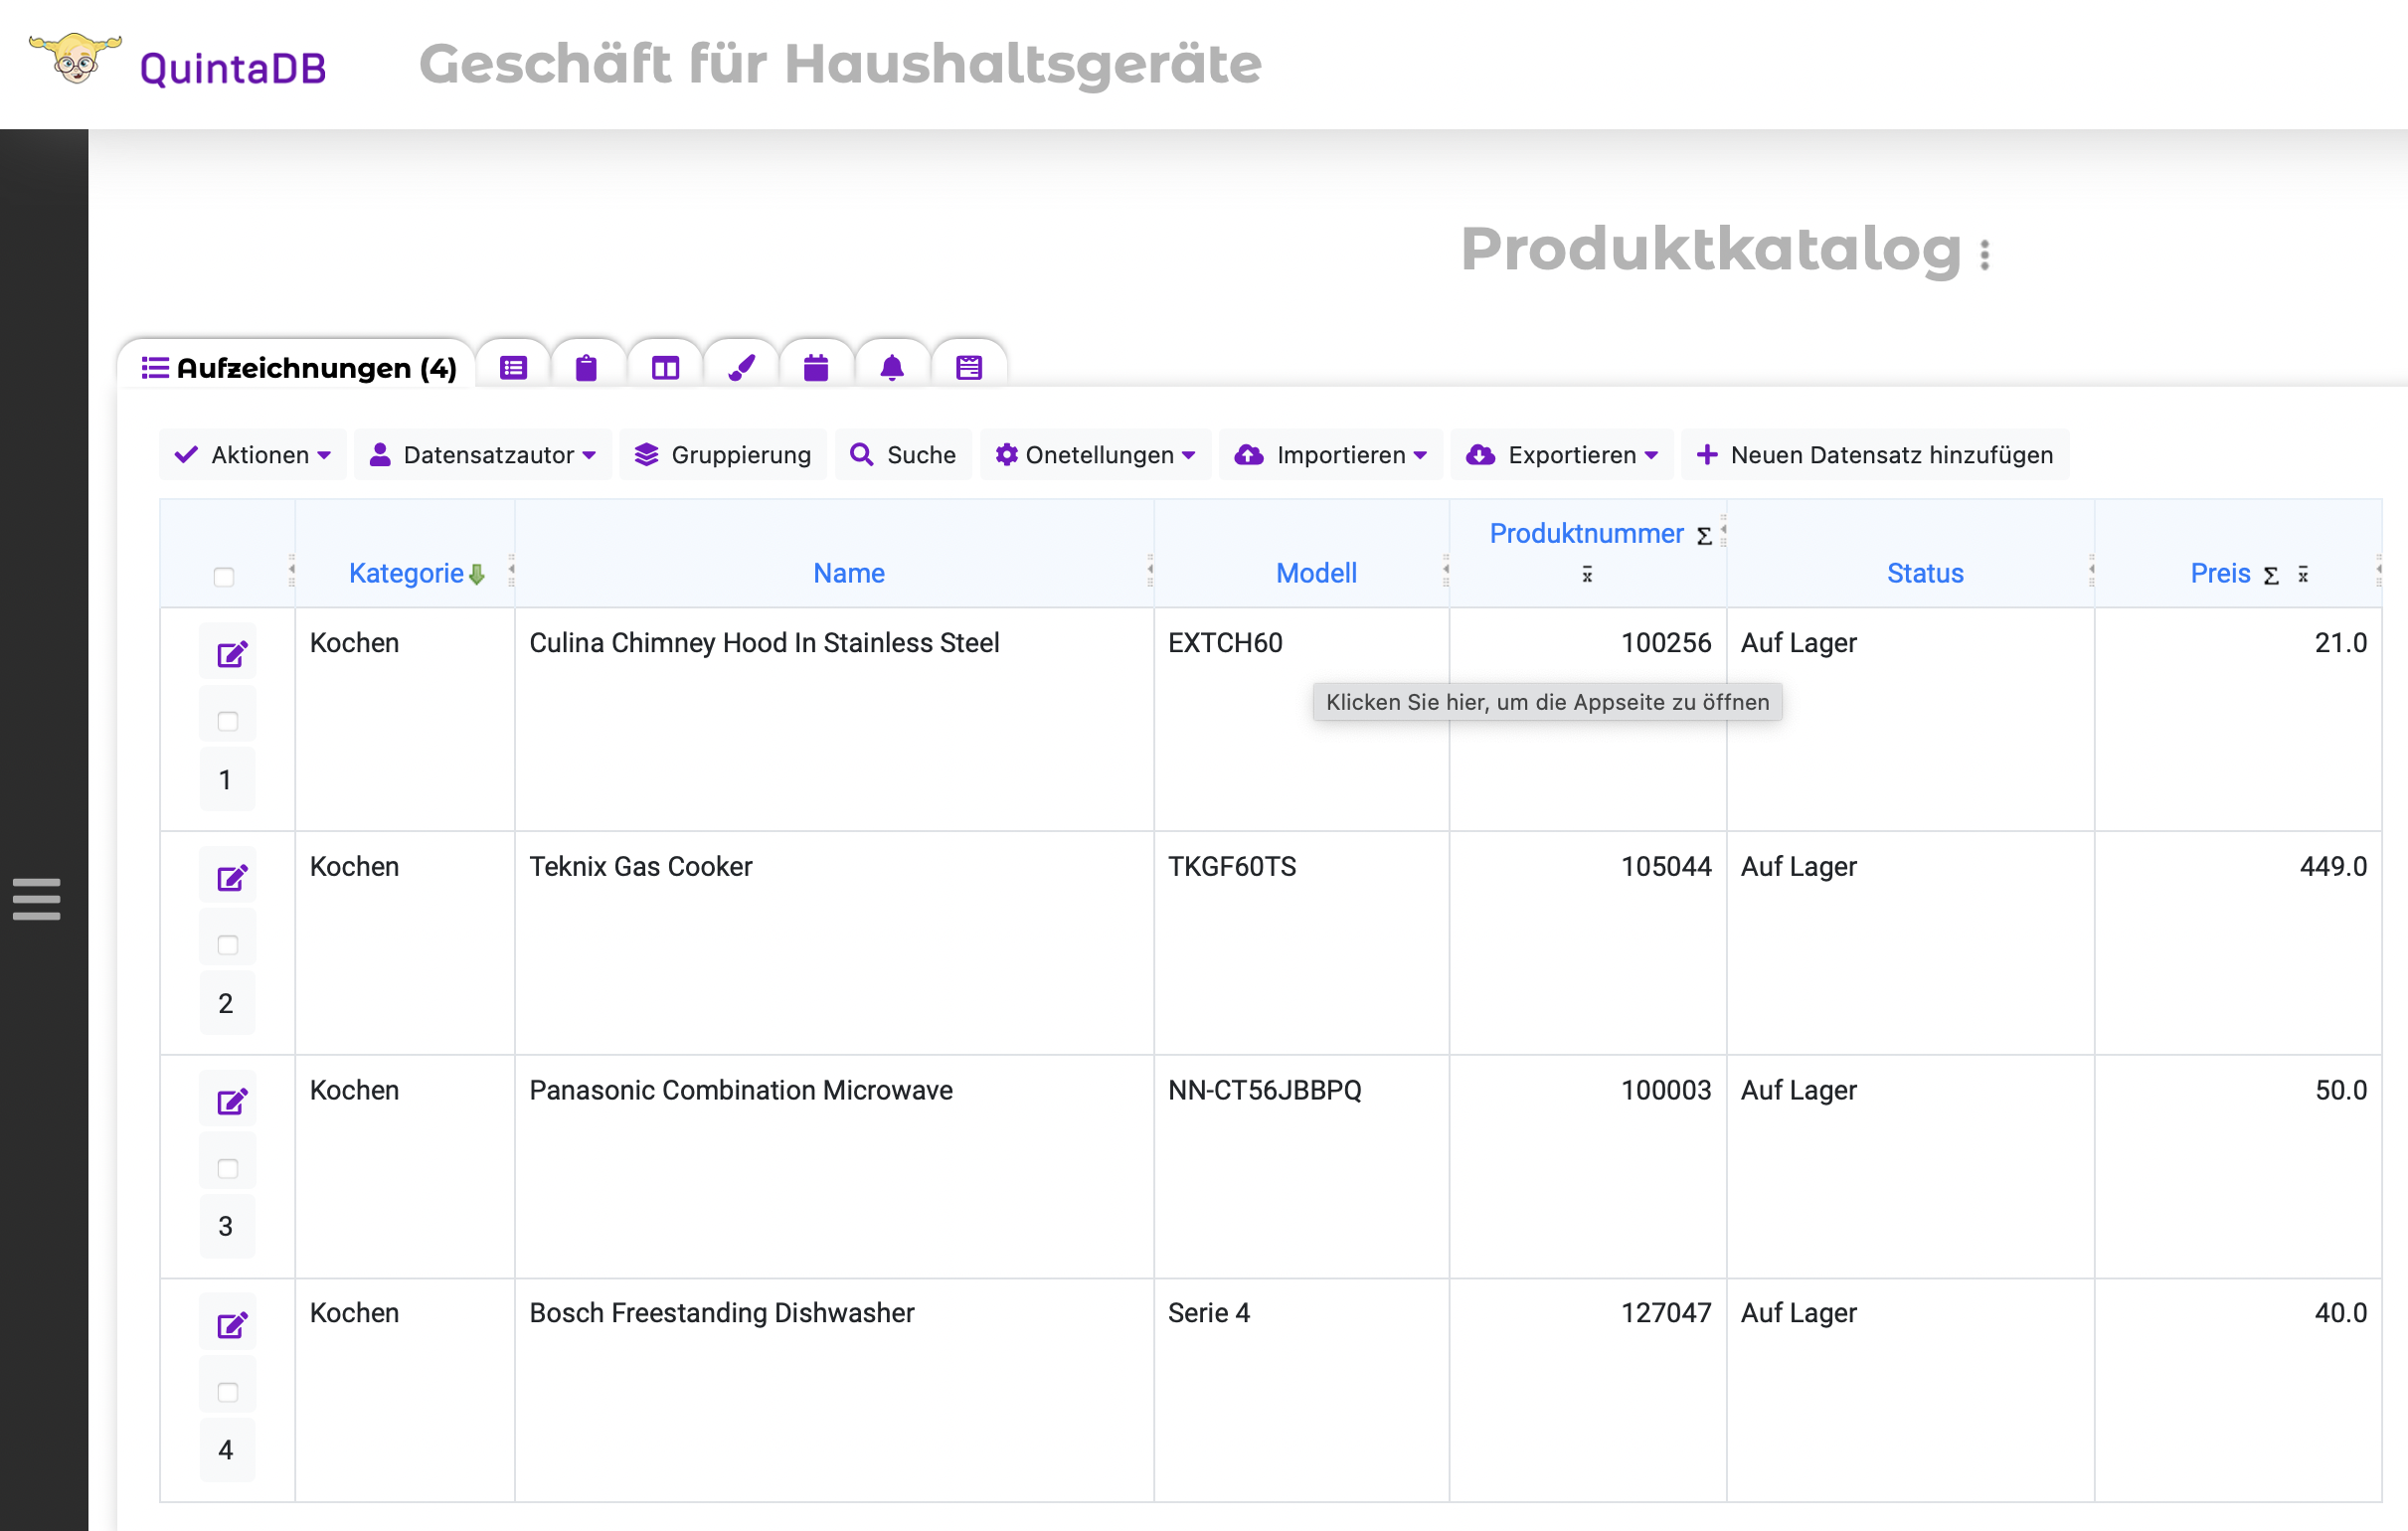Image resolution: width=2408 pixels, height=1531 pixels.
Task: Expand the Exportieren dropdown
Action: click(1562, 455)
